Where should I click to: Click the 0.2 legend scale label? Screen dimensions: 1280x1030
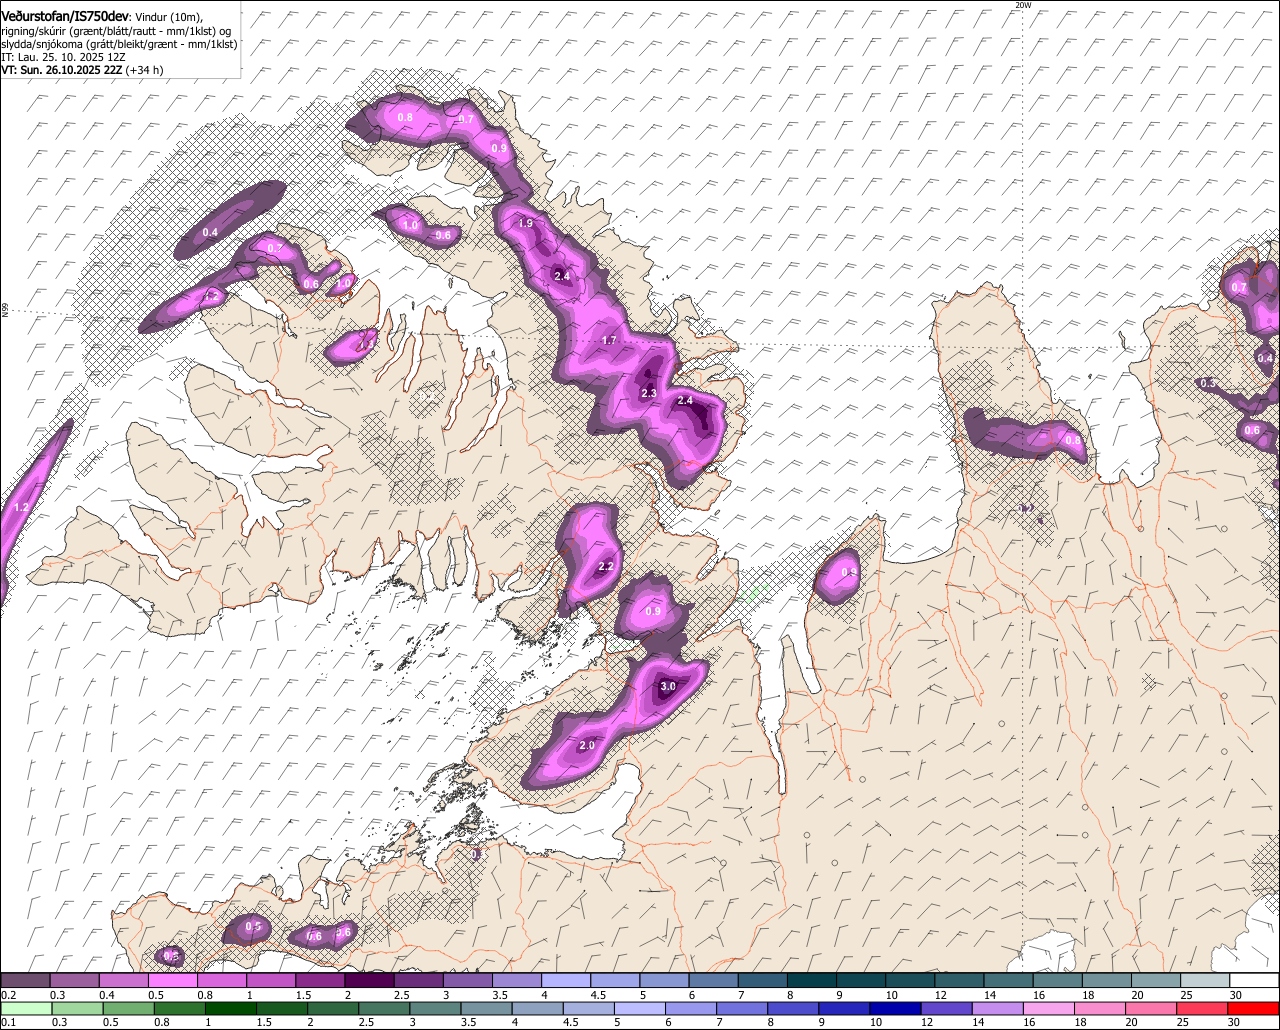click(8, 995)
